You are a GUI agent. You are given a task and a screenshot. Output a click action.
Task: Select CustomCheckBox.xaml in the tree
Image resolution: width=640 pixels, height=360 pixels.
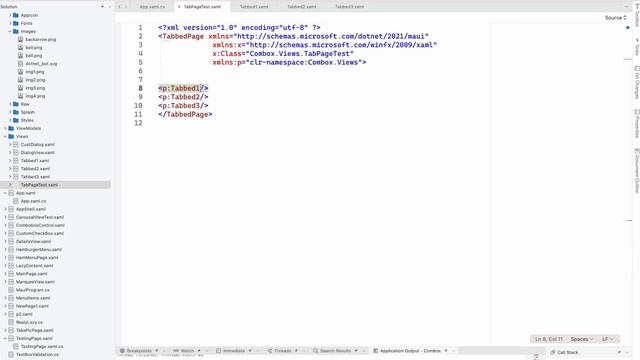coord(40,233)
